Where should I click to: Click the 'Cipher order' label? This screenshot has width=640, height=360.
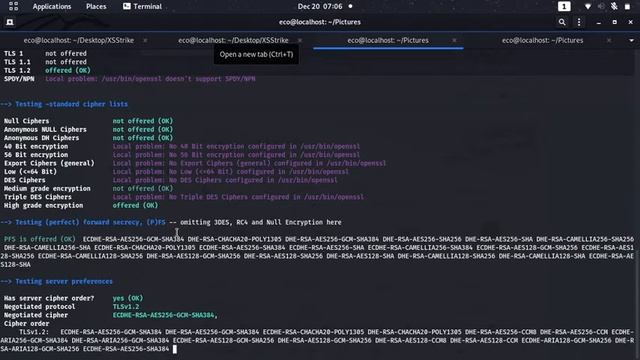(x=27, y=324)
